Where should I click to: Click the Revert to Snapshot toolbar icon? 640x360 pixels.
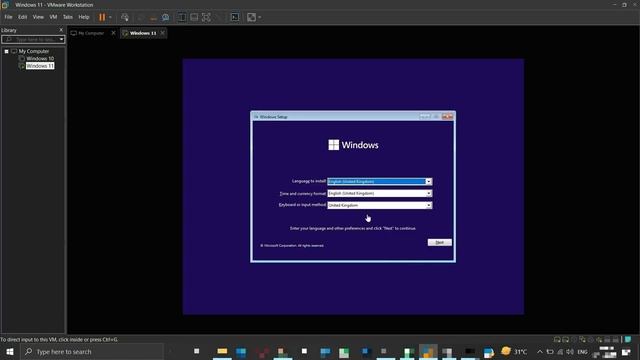[153, 17]
